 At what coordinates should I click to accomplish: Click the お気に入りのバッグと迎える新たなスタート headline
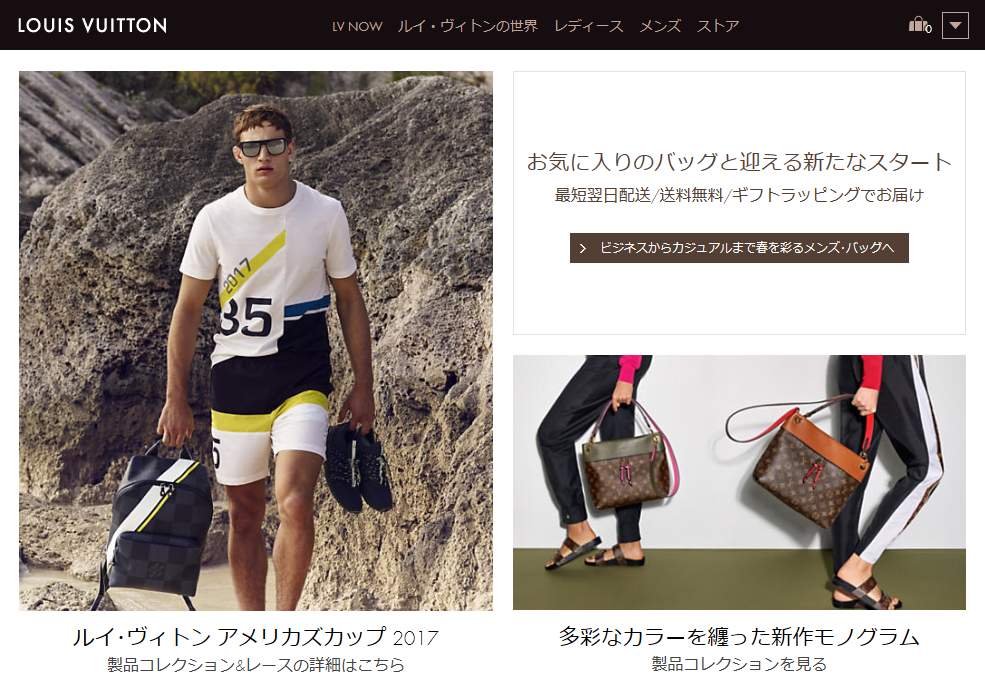739,161
